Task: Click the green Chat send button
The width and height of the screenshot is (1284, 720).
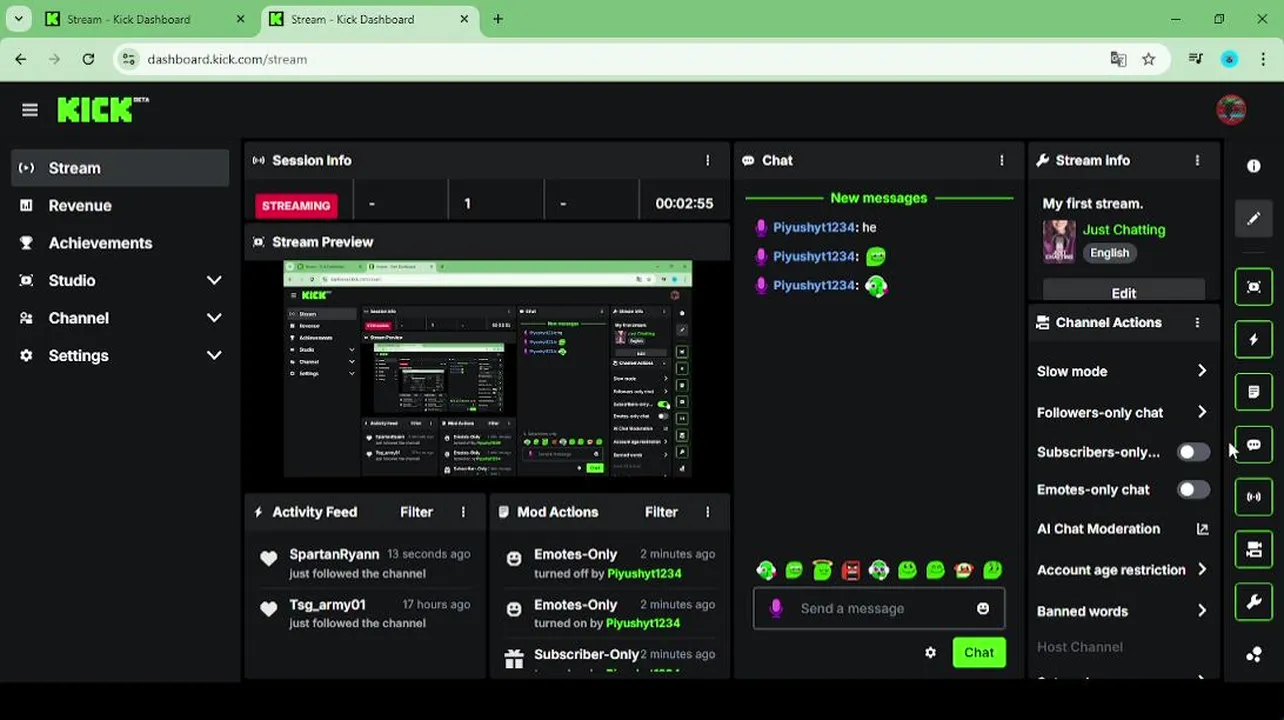Action: (x=979, y=652)
